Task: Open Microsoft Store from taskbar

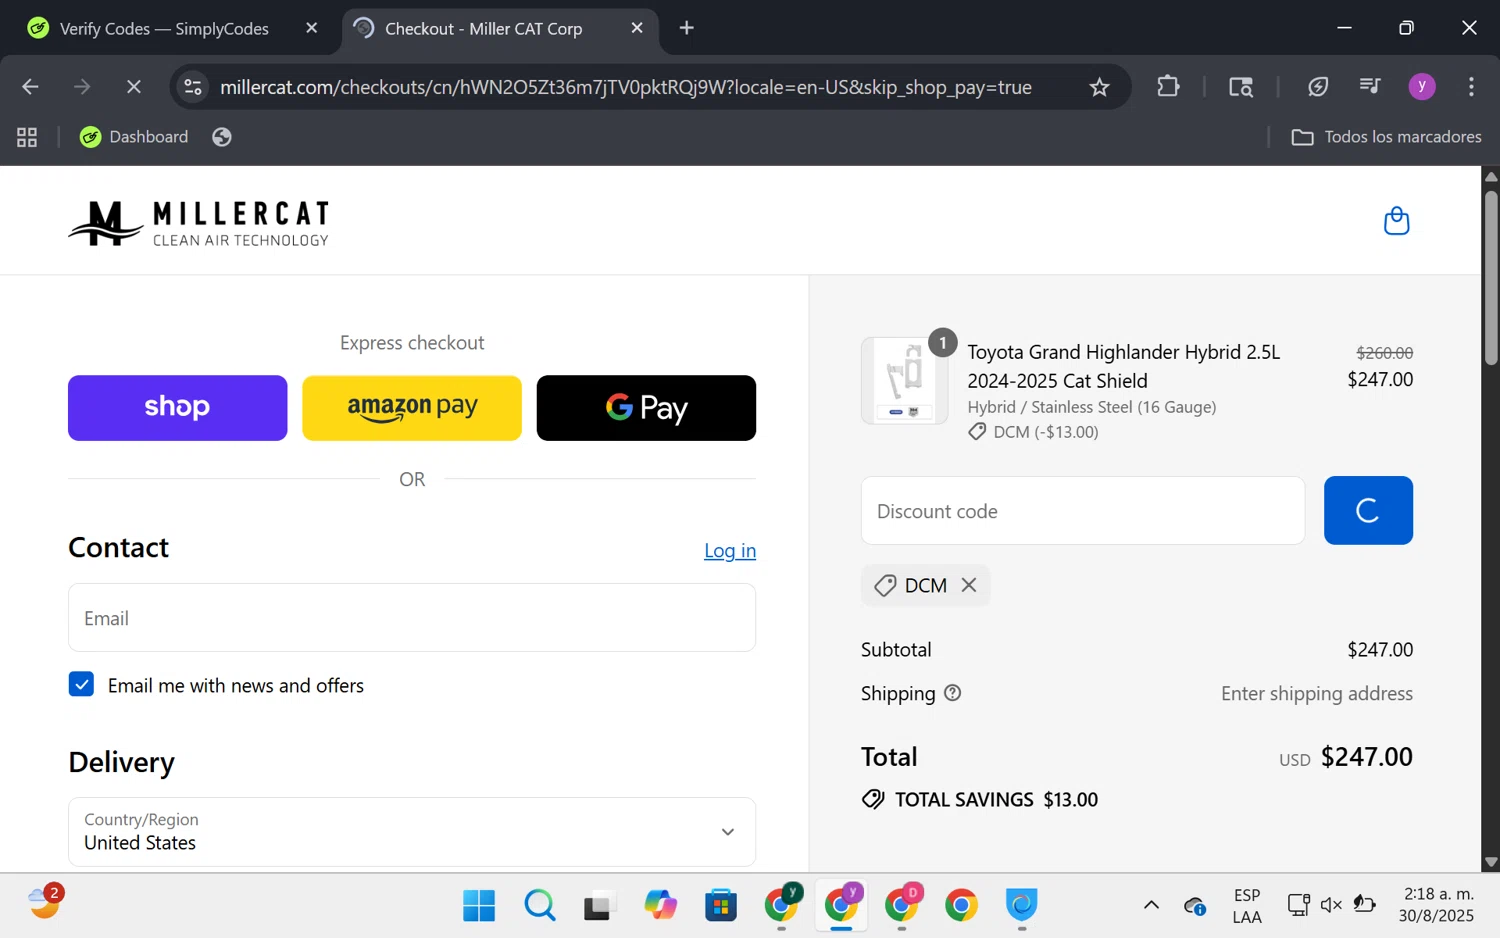Action: pyautogui.click(x=720, y=905)
